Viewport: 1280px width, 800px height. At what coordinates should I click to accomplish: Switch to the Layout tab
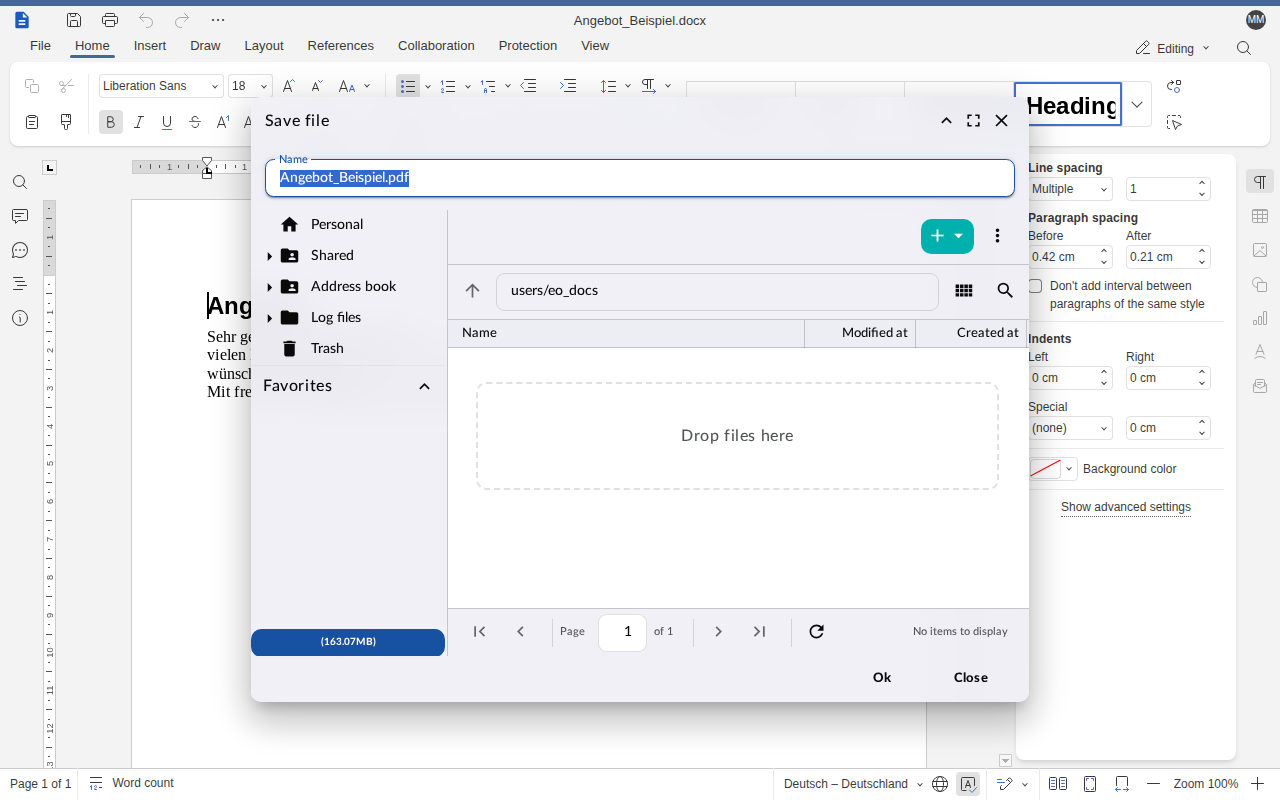(264, 46)
